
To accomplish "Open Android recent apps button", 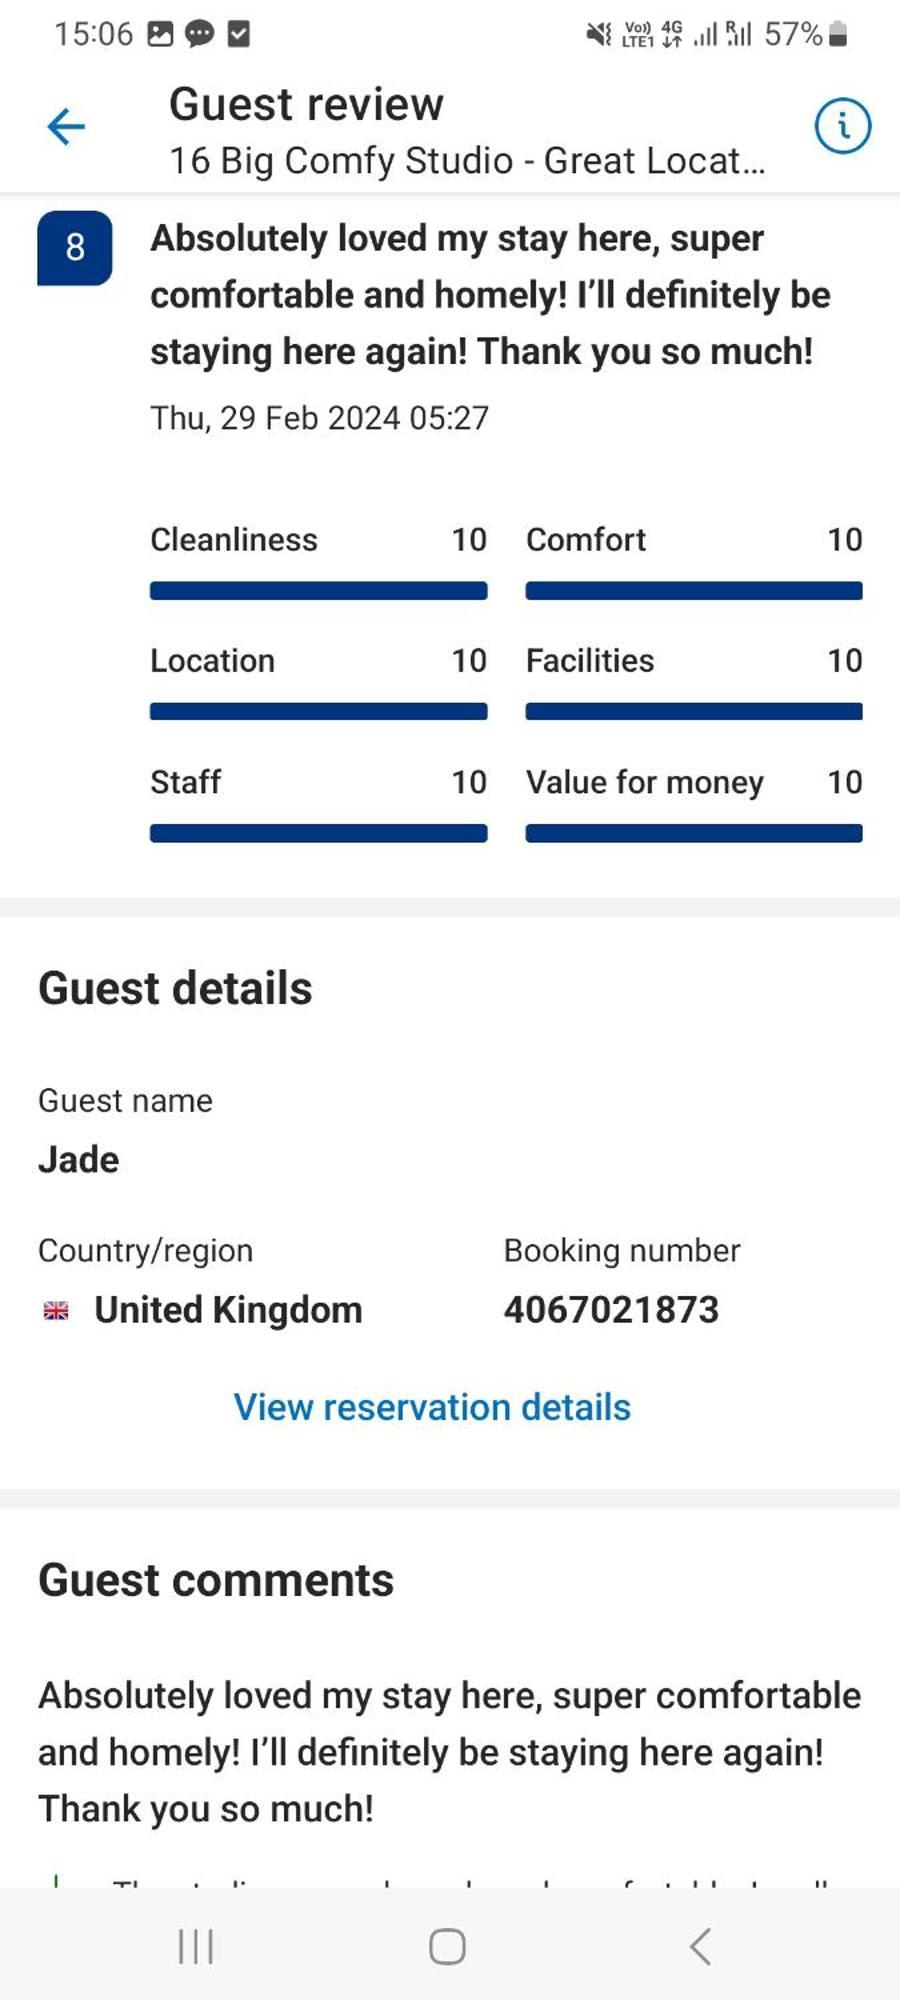I will point(196,1946).
